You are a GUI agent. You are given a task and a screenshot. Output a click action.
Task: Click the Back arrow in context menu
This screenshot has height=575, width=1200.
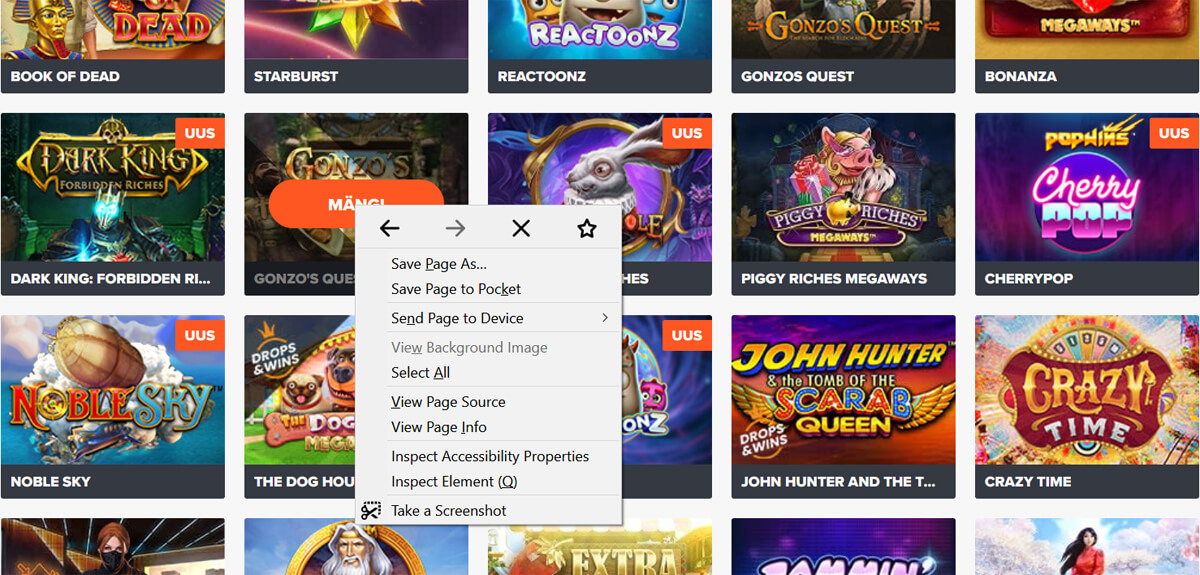click(x=390, y=228)
